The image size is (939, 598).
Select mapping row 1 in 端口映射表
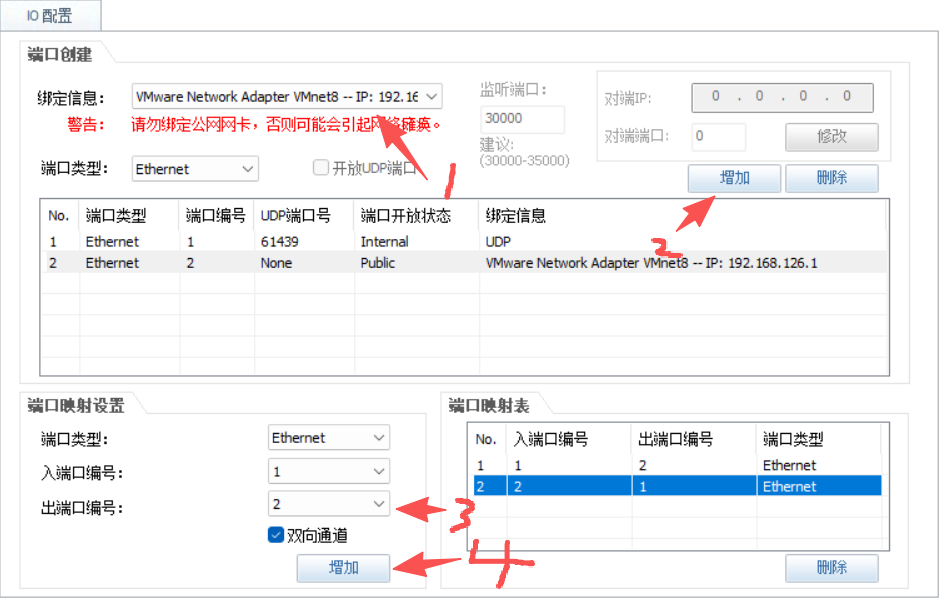pos(677,465)
